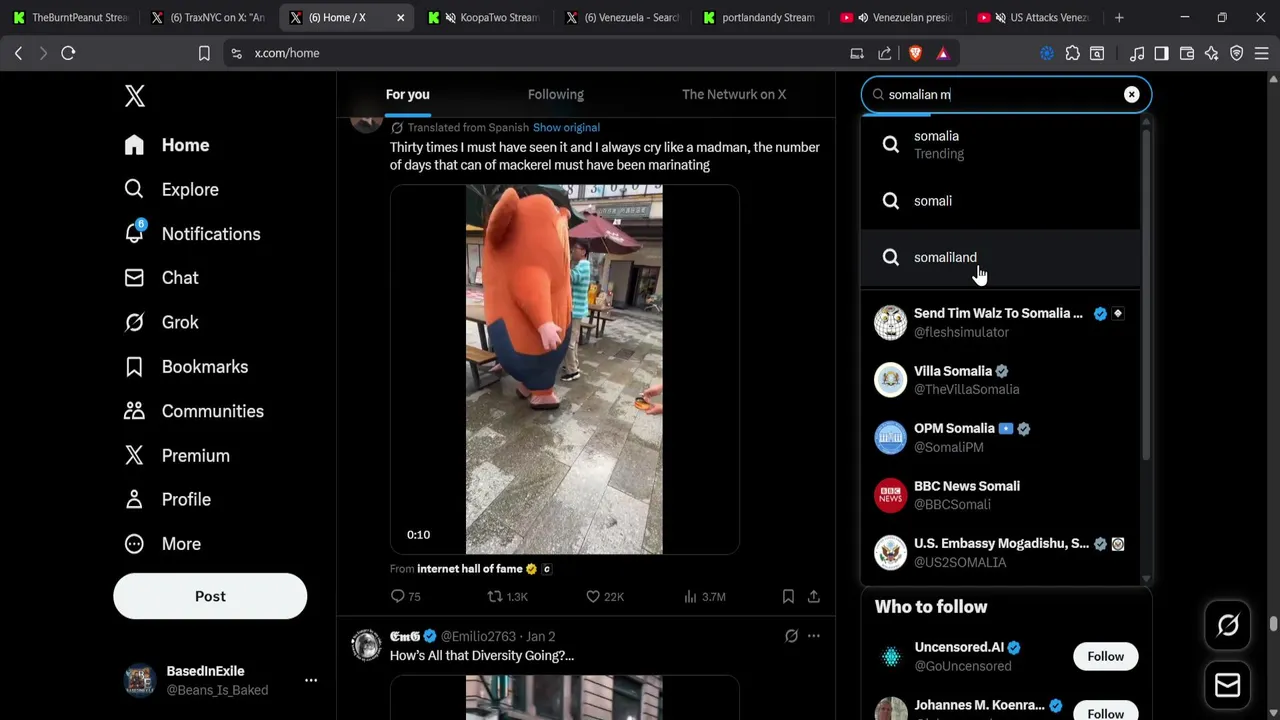Viewport: 1280px width, 720px height.
Task: Switch to The Netwurk on X tab
Action: point(734,94)
